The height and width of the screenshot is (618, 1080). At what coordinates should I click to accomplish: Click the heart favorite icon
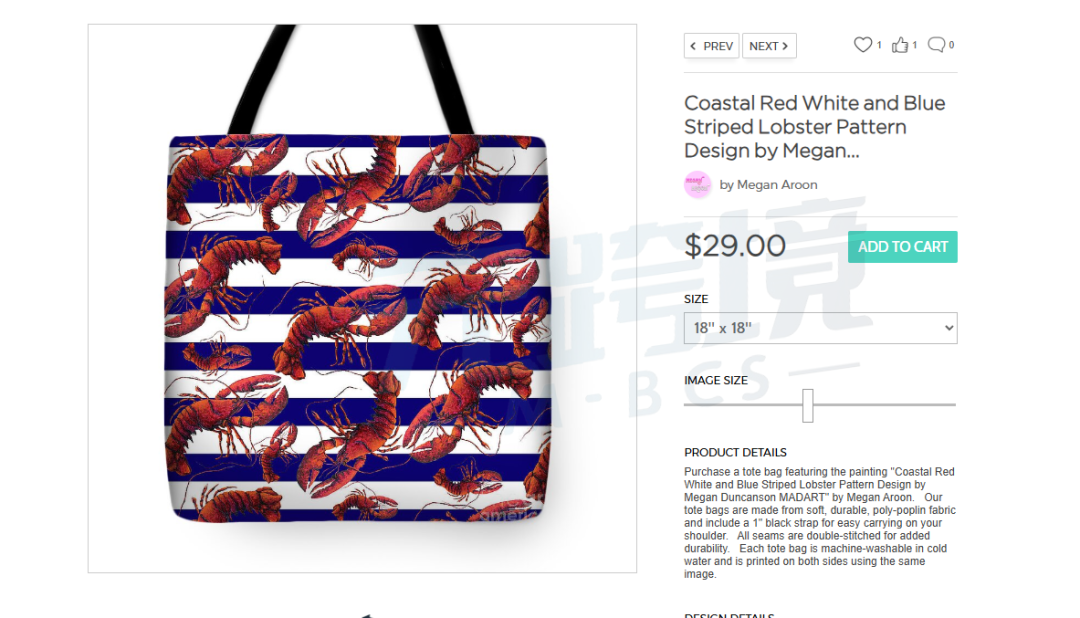tap(862, 45)
